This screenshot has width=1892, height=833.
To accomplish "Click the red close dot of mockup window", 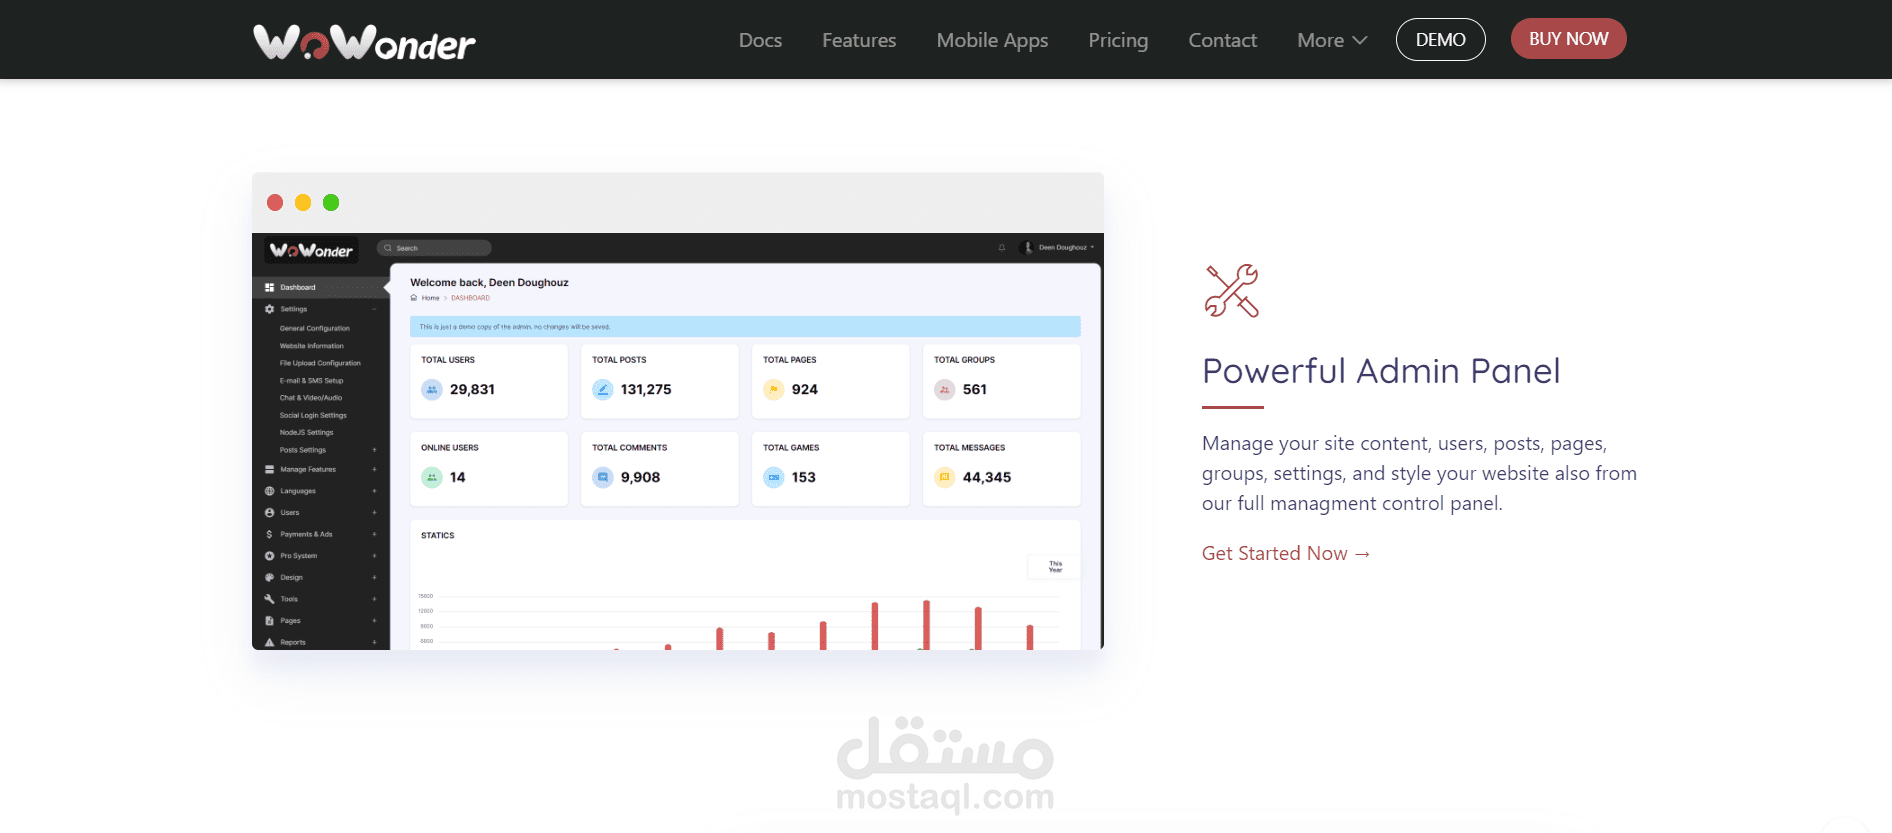I will (x=275, y=203).
